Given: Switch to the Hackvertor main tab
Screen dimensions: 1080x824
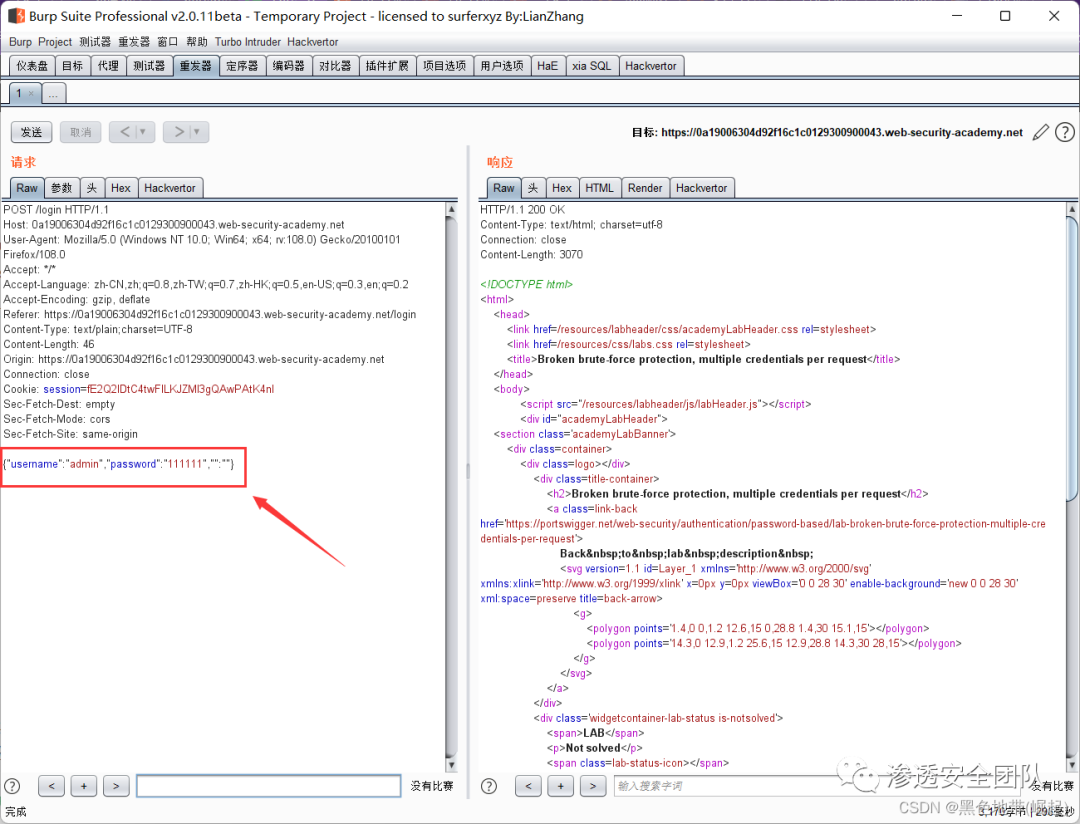Looking at the screenshot, I should coord(651,65).
